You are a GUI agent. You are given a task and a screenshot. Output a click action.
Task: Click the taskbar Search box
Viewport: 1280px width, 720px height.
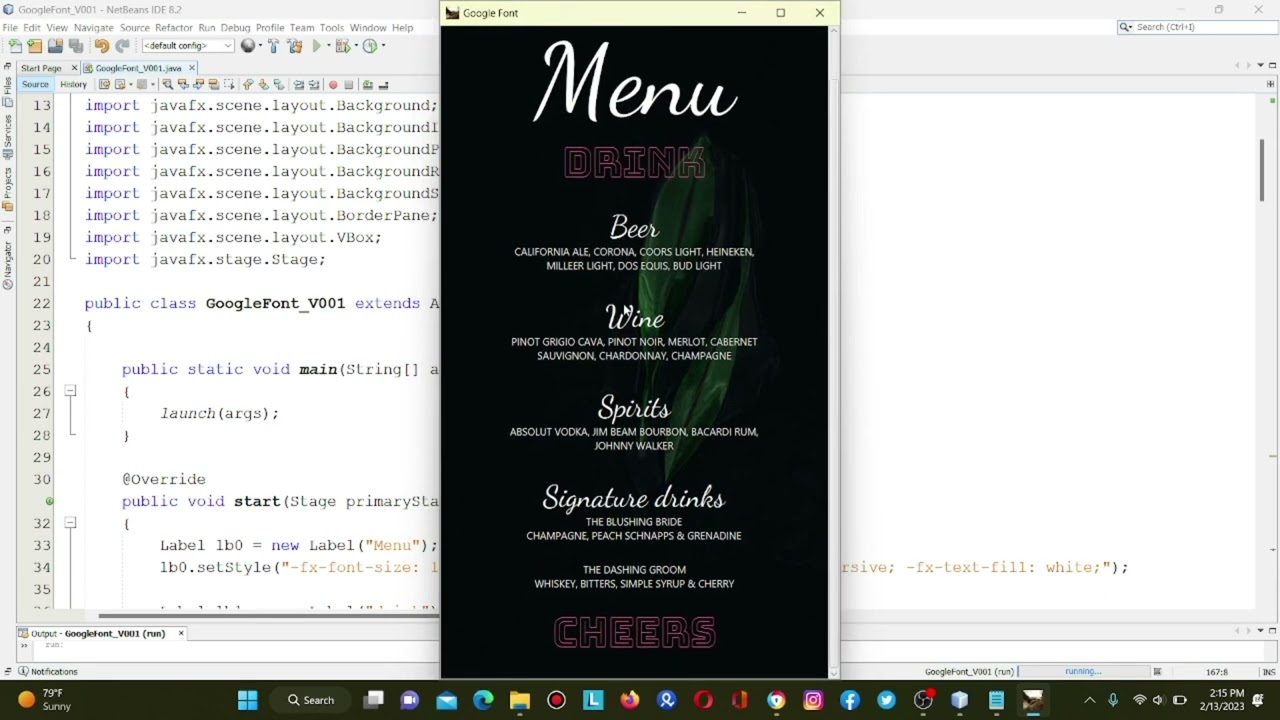[x=311, y=700]
